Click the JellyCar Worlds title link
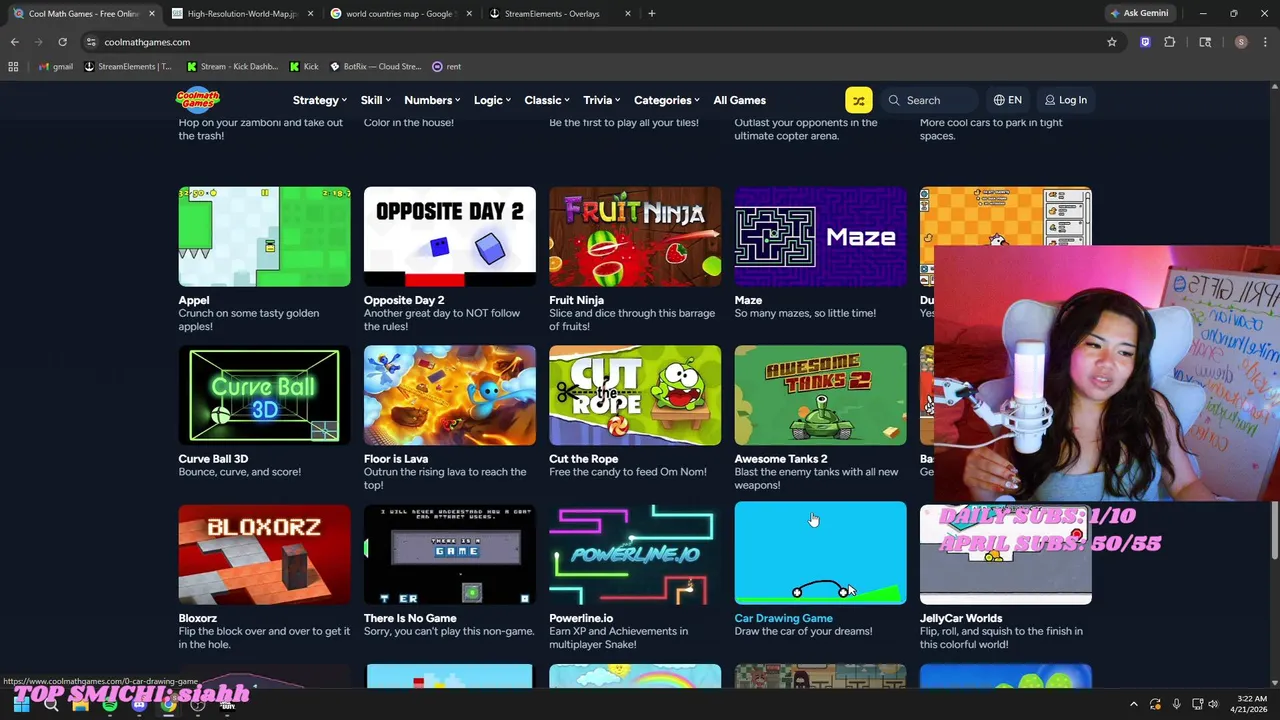Viewport: 1280px width, 720px height. coord(960,618)
